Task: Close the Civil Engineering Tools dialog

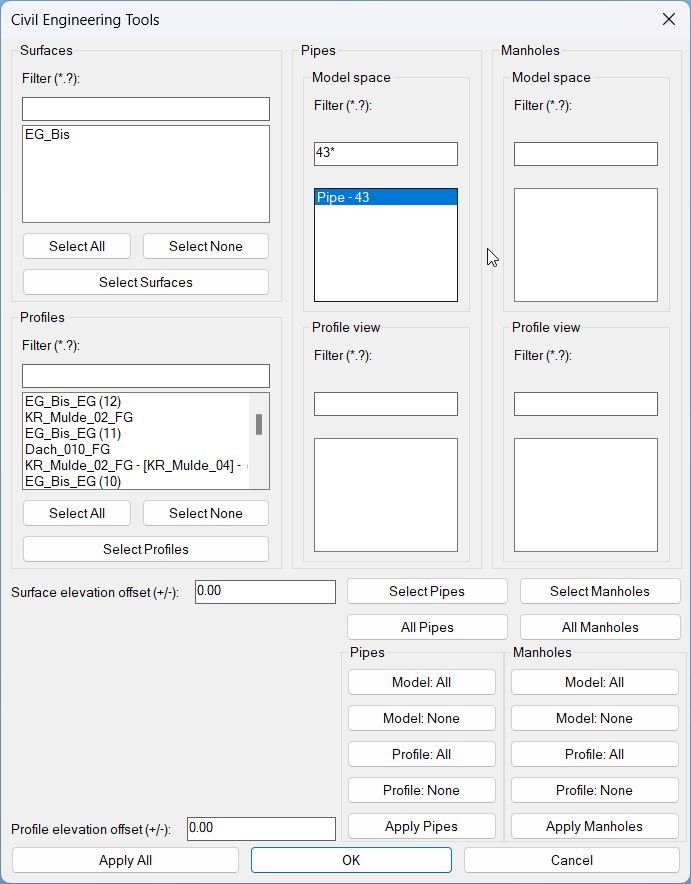Action: pos(668,19)
